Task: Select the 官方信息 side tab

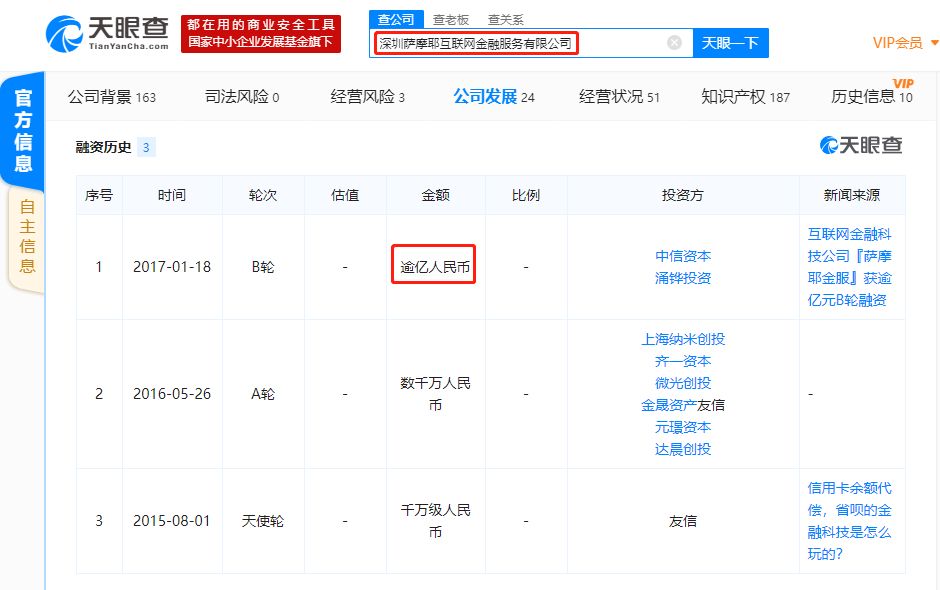Action: pos(23,130)
